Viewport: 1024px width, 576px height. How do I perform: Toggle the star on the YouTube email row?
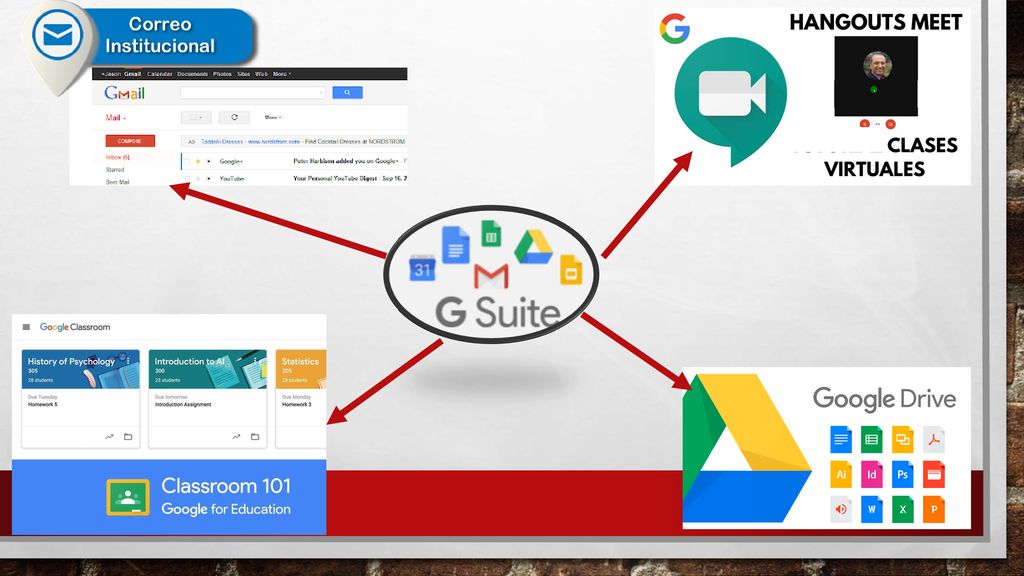pyautogui.click(x=199, y=178)
